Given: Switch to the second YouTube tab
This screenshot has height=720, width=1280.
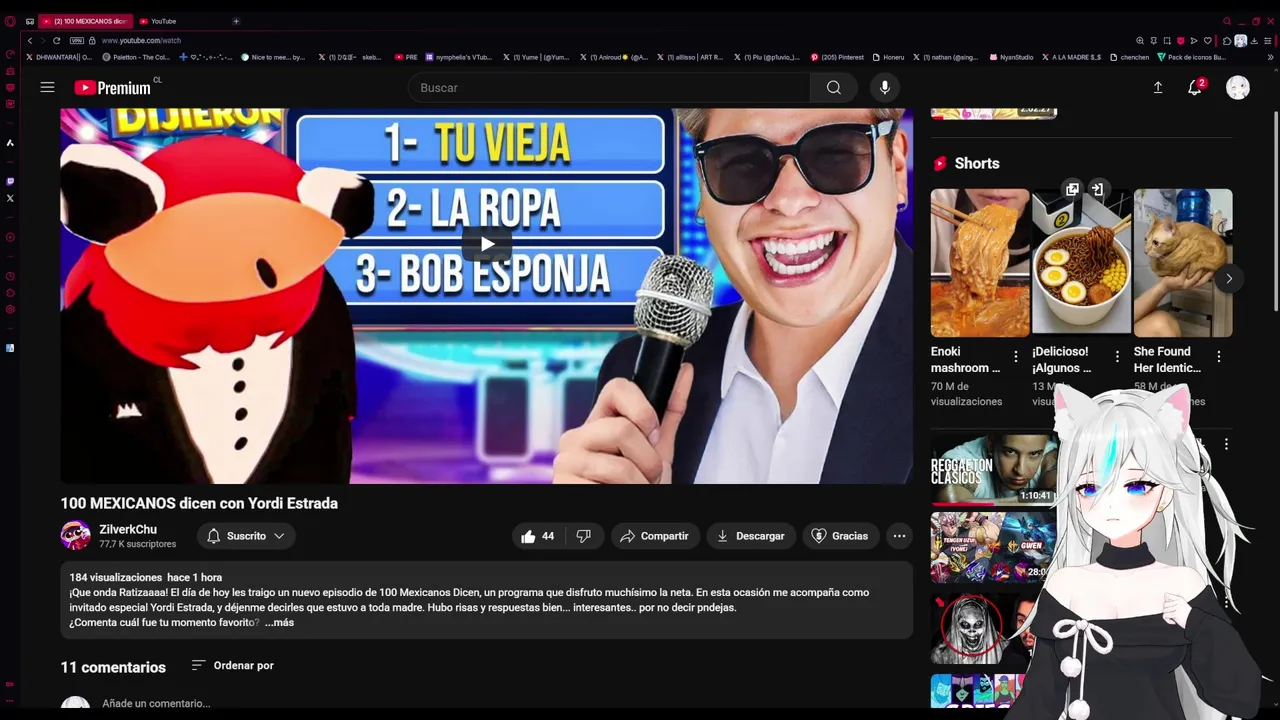Looking at the screenshot, I should [163, 21].
